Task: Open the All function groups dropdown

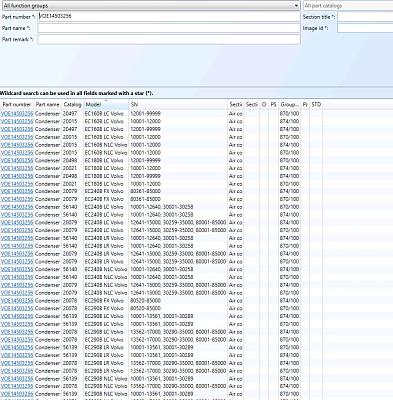Action: tap(150, 5)
